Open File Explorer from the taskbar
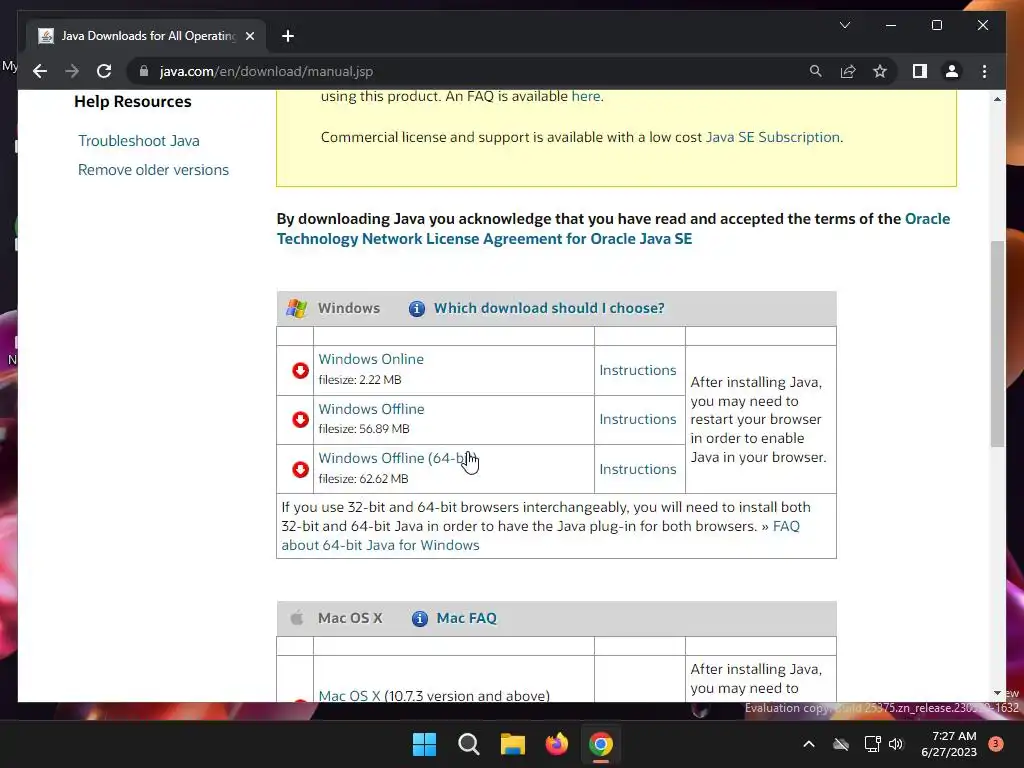 click(513, 744)
